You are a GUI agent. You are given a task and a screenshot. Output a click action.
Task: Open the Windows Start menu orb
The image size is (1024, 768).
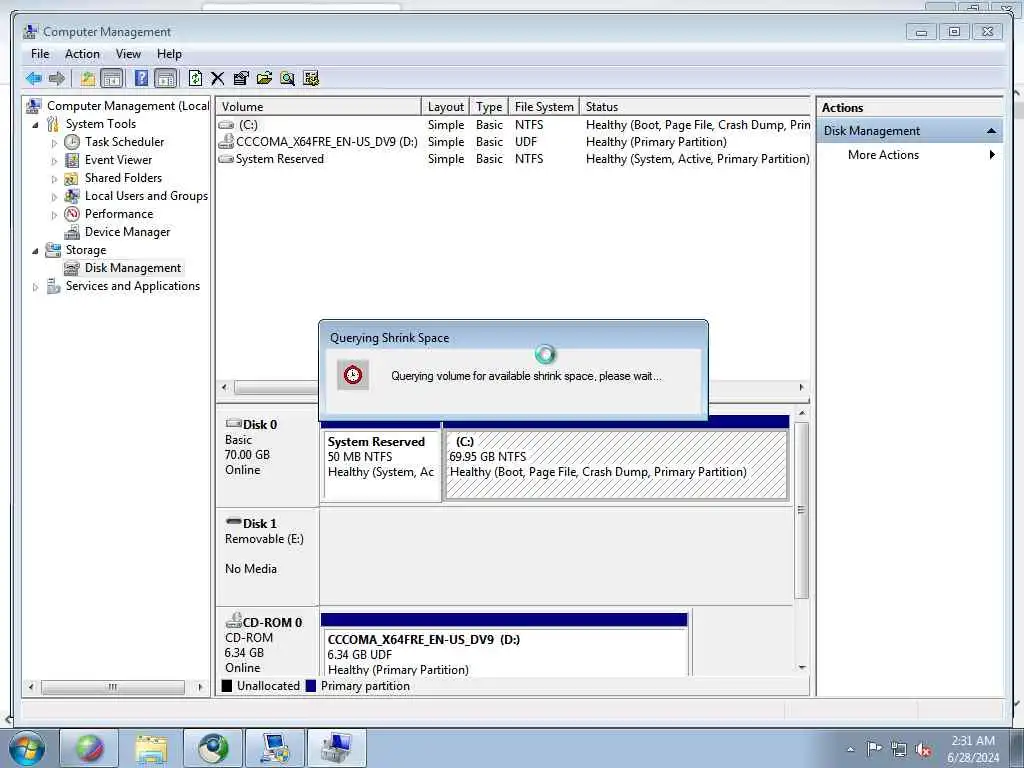coord(27,748)
